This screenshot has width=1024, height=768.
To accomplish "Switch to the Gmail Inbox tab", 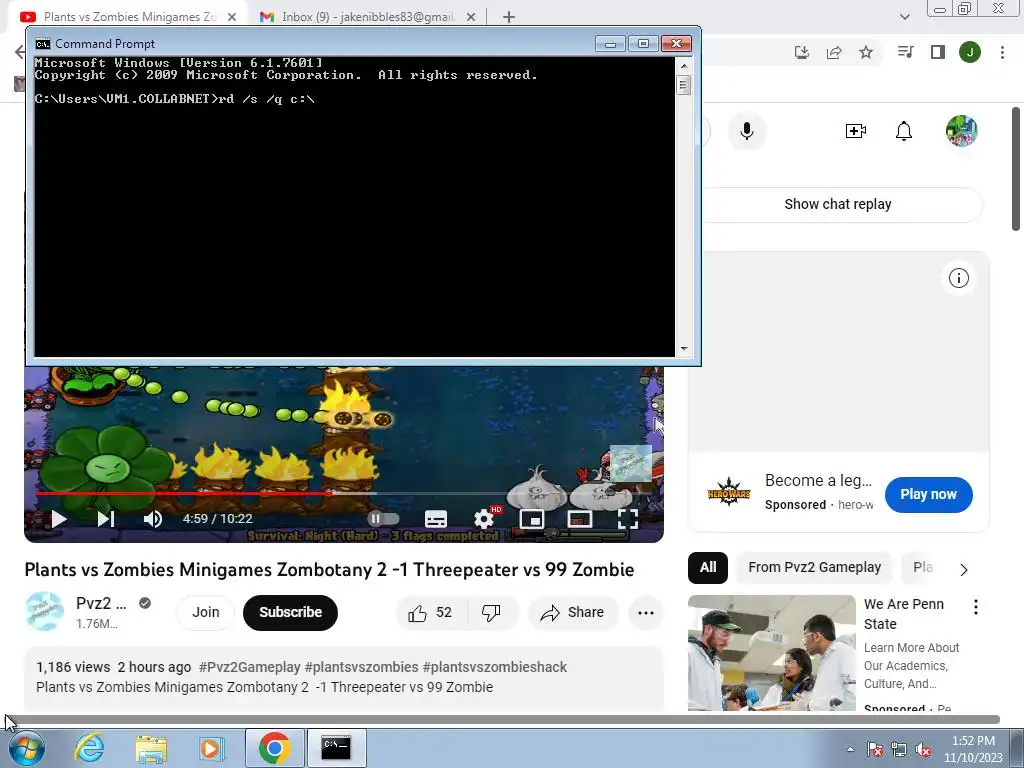I will point(367,17).
